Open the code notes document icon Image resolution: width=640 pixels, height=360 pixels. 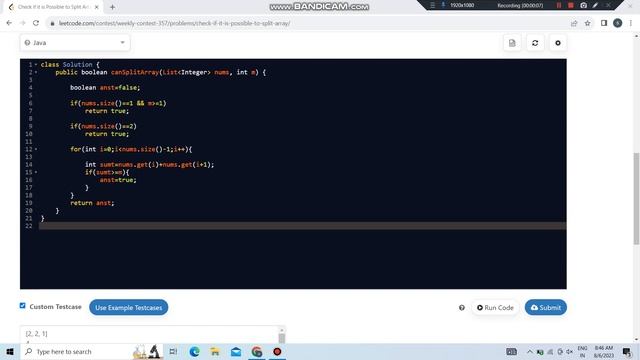(512, 43)
